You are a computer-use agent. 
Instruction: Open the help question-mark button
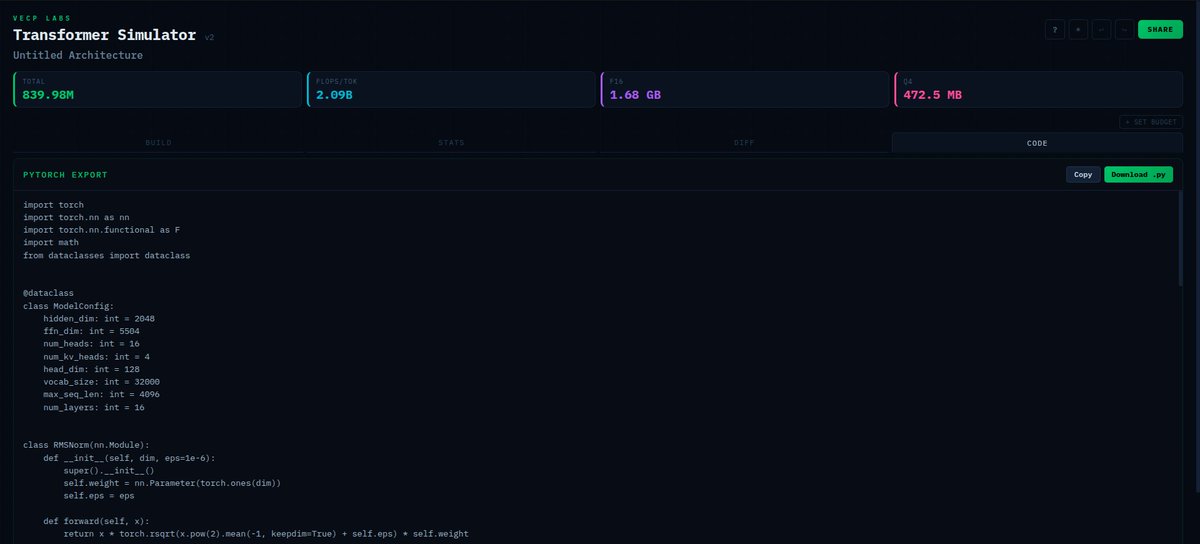1055,30
